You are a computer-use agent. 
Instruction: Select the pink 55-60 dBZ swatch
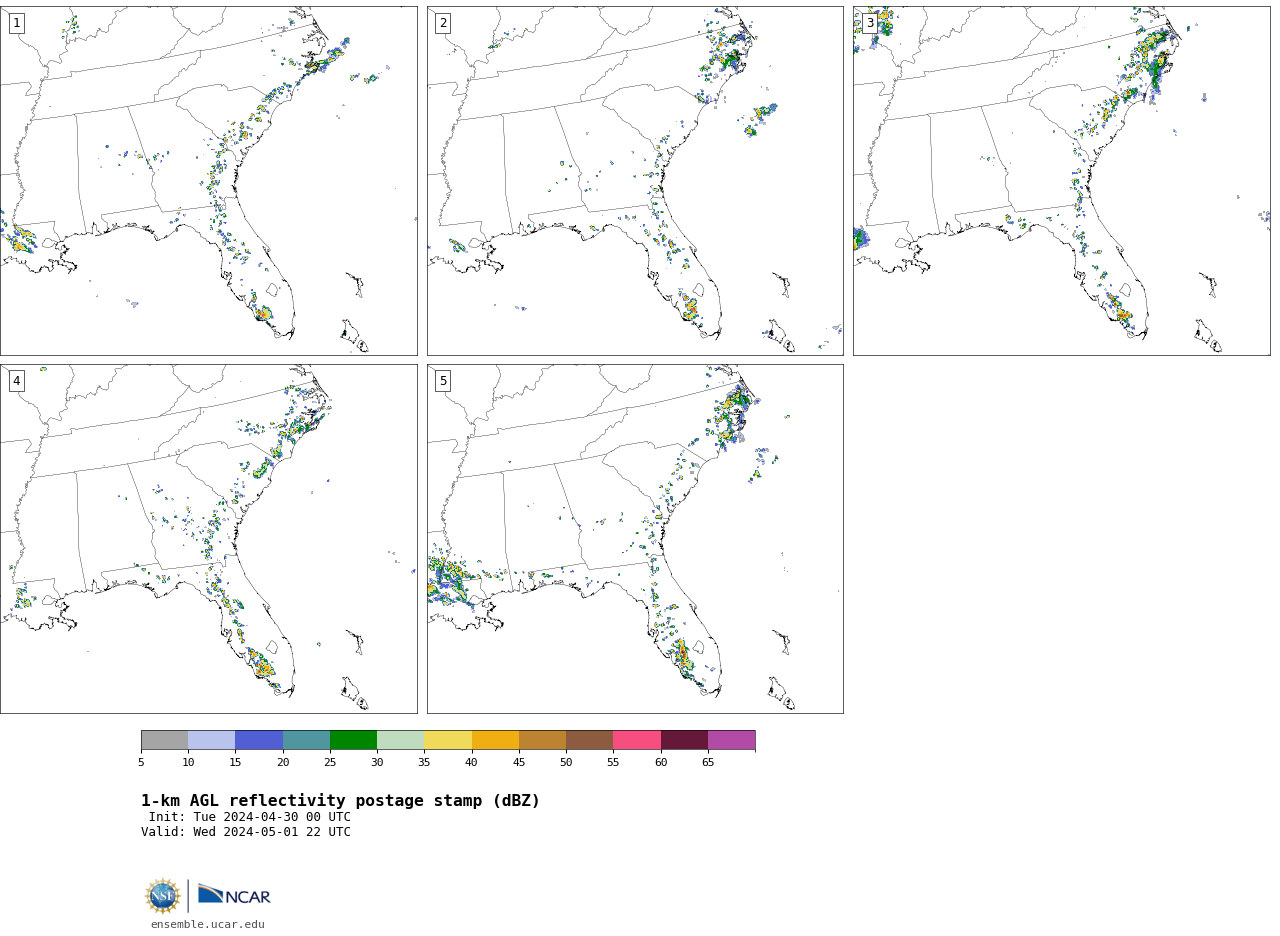coord(637,740)
